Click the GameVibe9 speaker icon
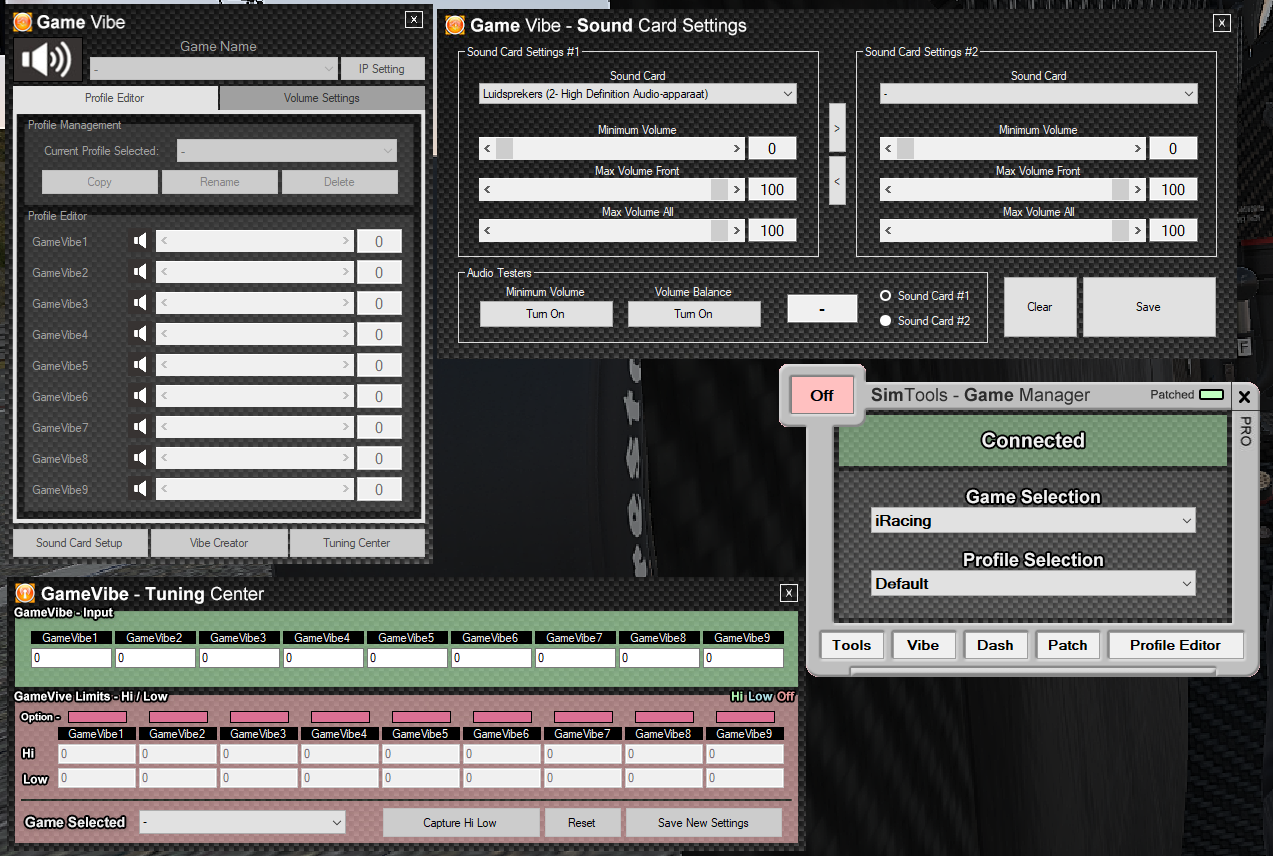 [140, 489]
